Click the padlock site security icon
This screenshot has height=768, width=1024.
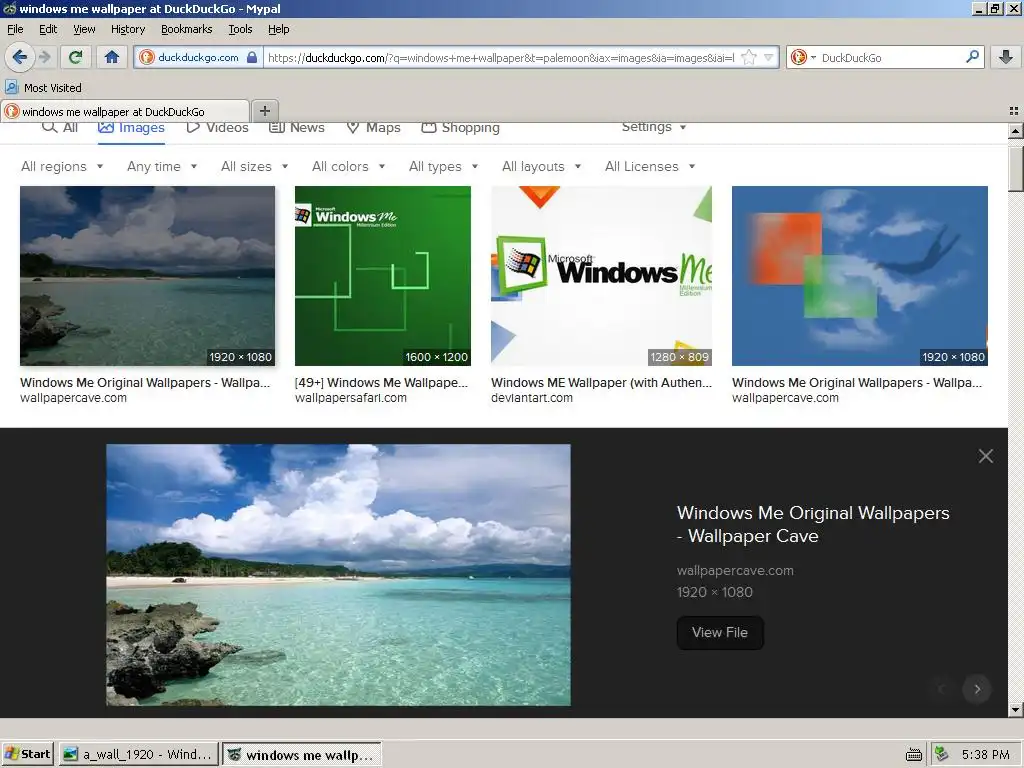tap(252, 57)
